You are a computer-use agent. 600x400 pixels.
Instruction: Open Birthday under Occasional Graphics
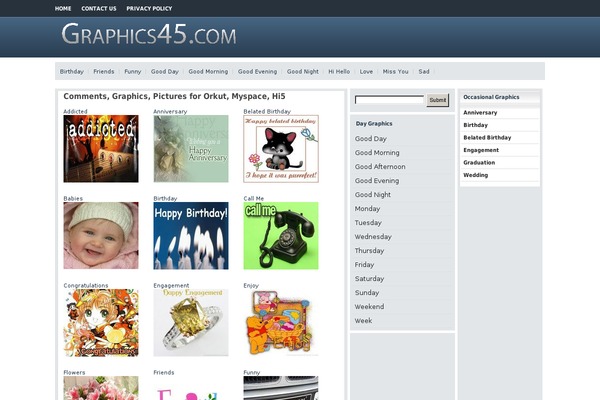pos(476,125)
